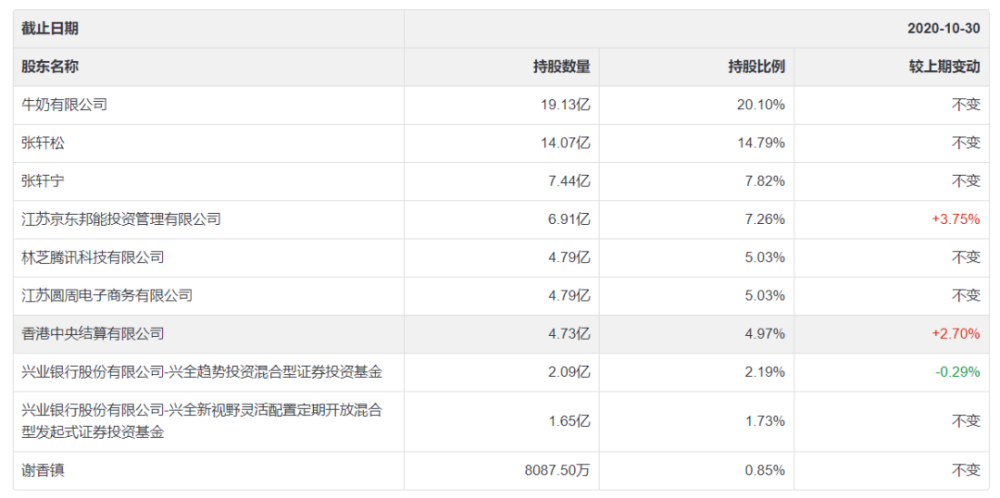Click the 股东名称 column header
The image size is (1000, 498).
[50, 66]
